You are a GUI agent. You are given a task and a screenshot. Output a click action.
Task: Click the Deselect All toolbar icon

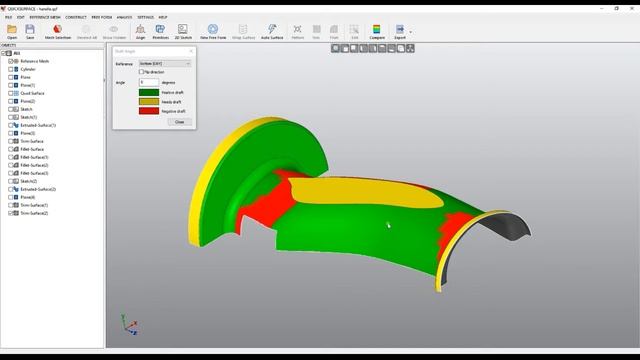[87, 29]
